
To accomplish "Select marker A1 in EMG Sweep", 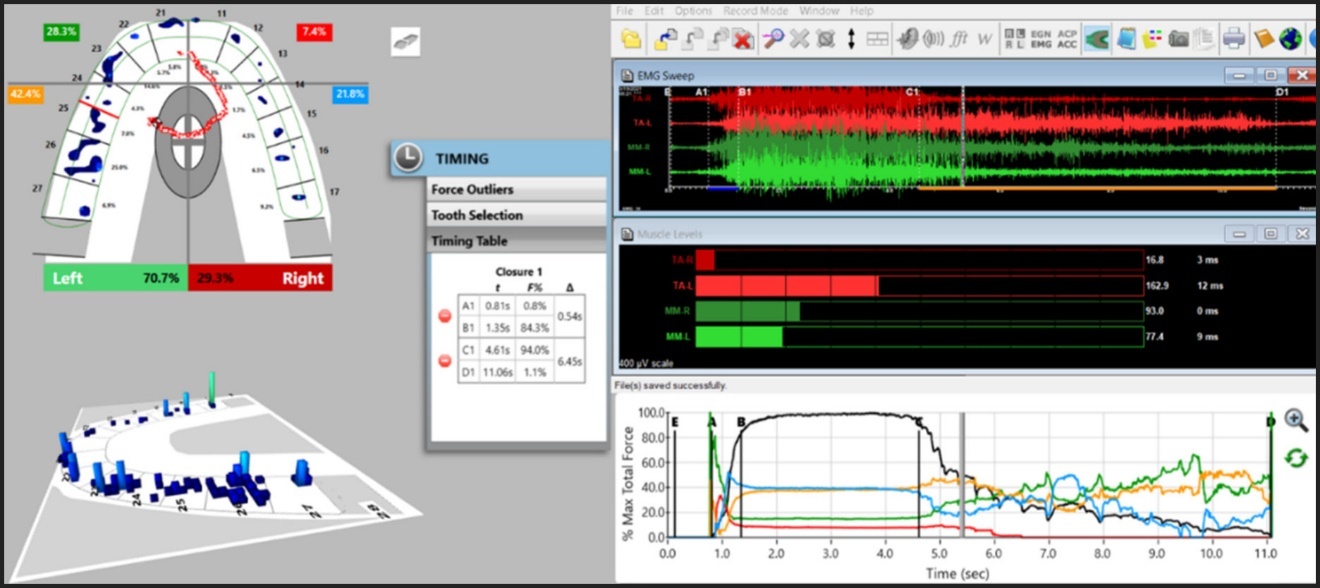I will click(702, 92).
